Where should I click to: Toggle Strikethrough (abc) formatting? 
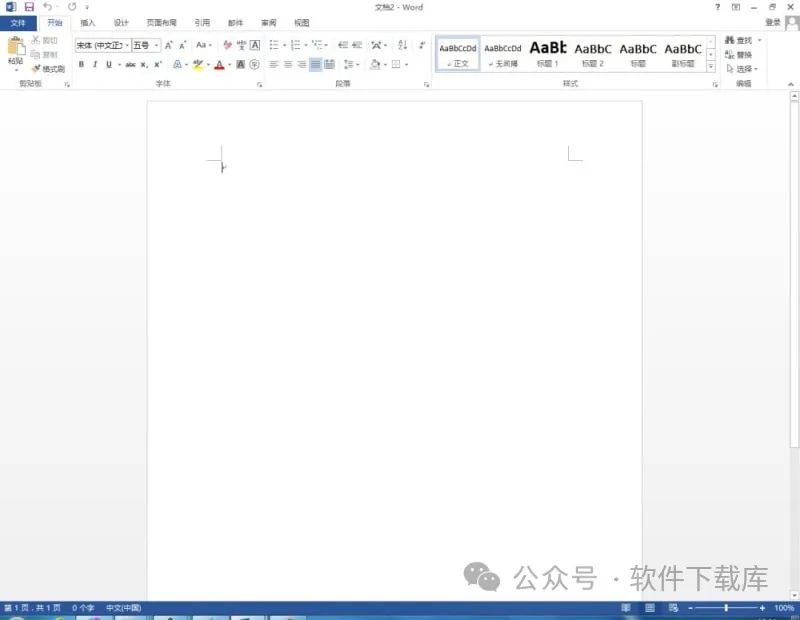pos(131,64)
